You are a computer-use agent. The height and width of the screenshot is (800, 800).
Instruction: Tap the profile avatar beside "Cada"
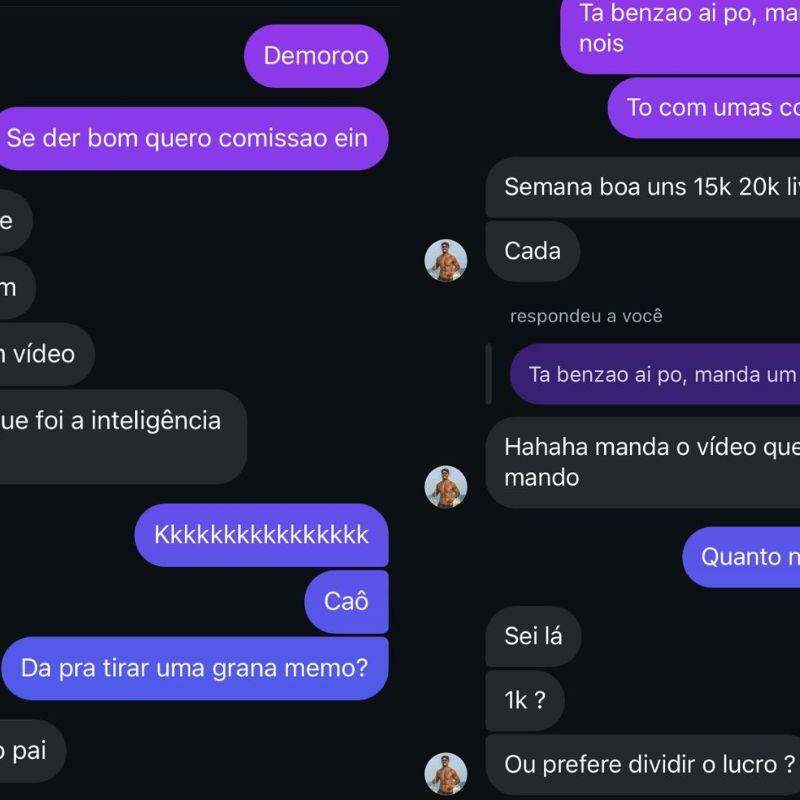click(x=445, y=260)
